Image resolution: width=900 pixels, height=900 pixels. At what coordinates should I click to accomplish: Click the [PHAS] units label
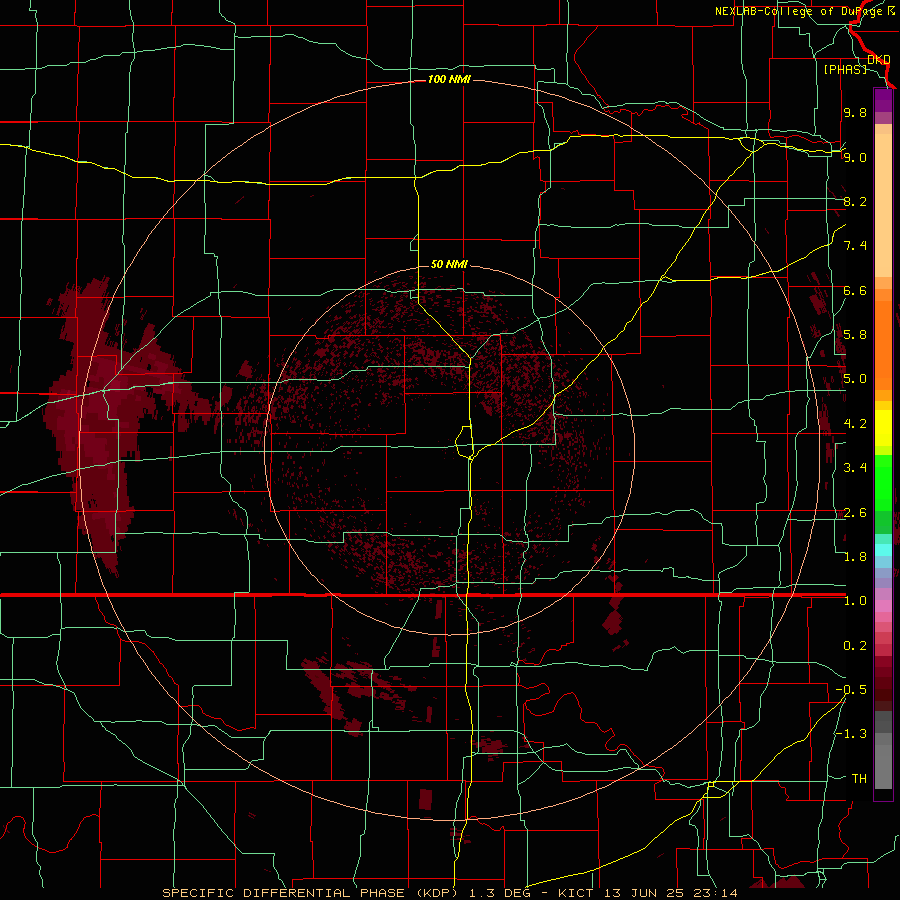pyautogui.click(x=845, y=69)
